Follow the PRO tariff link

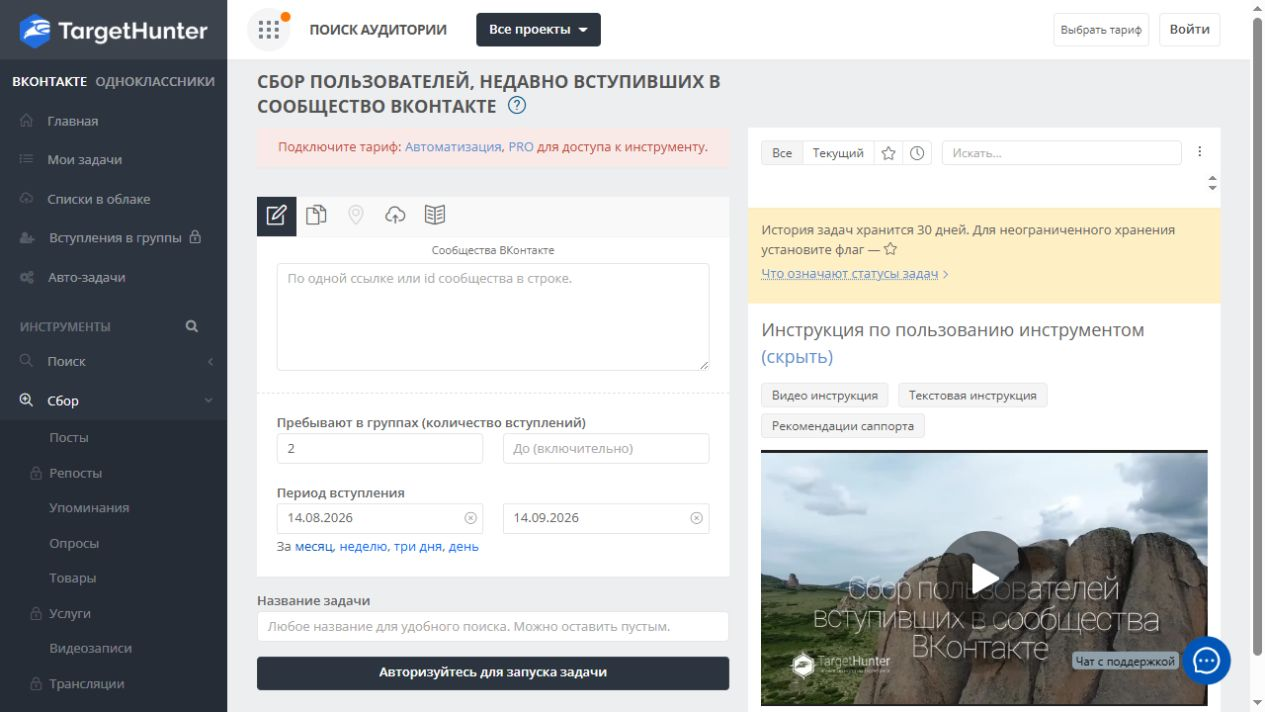(x=521, y=147)
